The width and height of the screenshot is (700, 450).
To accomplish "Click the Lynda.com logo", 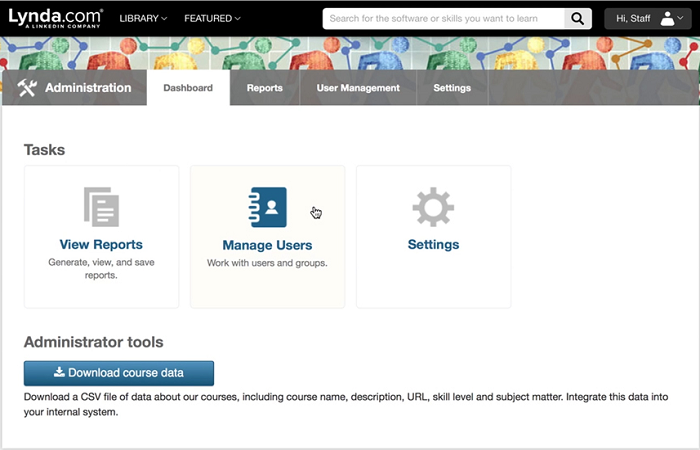I will click(x=55, y=18).
